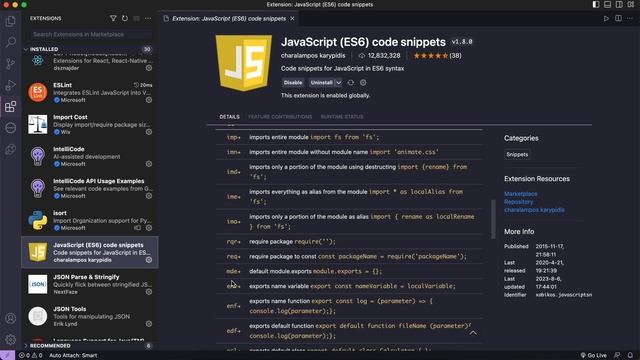
Task: Select IntelliCode extension entry
Action: (90, 156)
